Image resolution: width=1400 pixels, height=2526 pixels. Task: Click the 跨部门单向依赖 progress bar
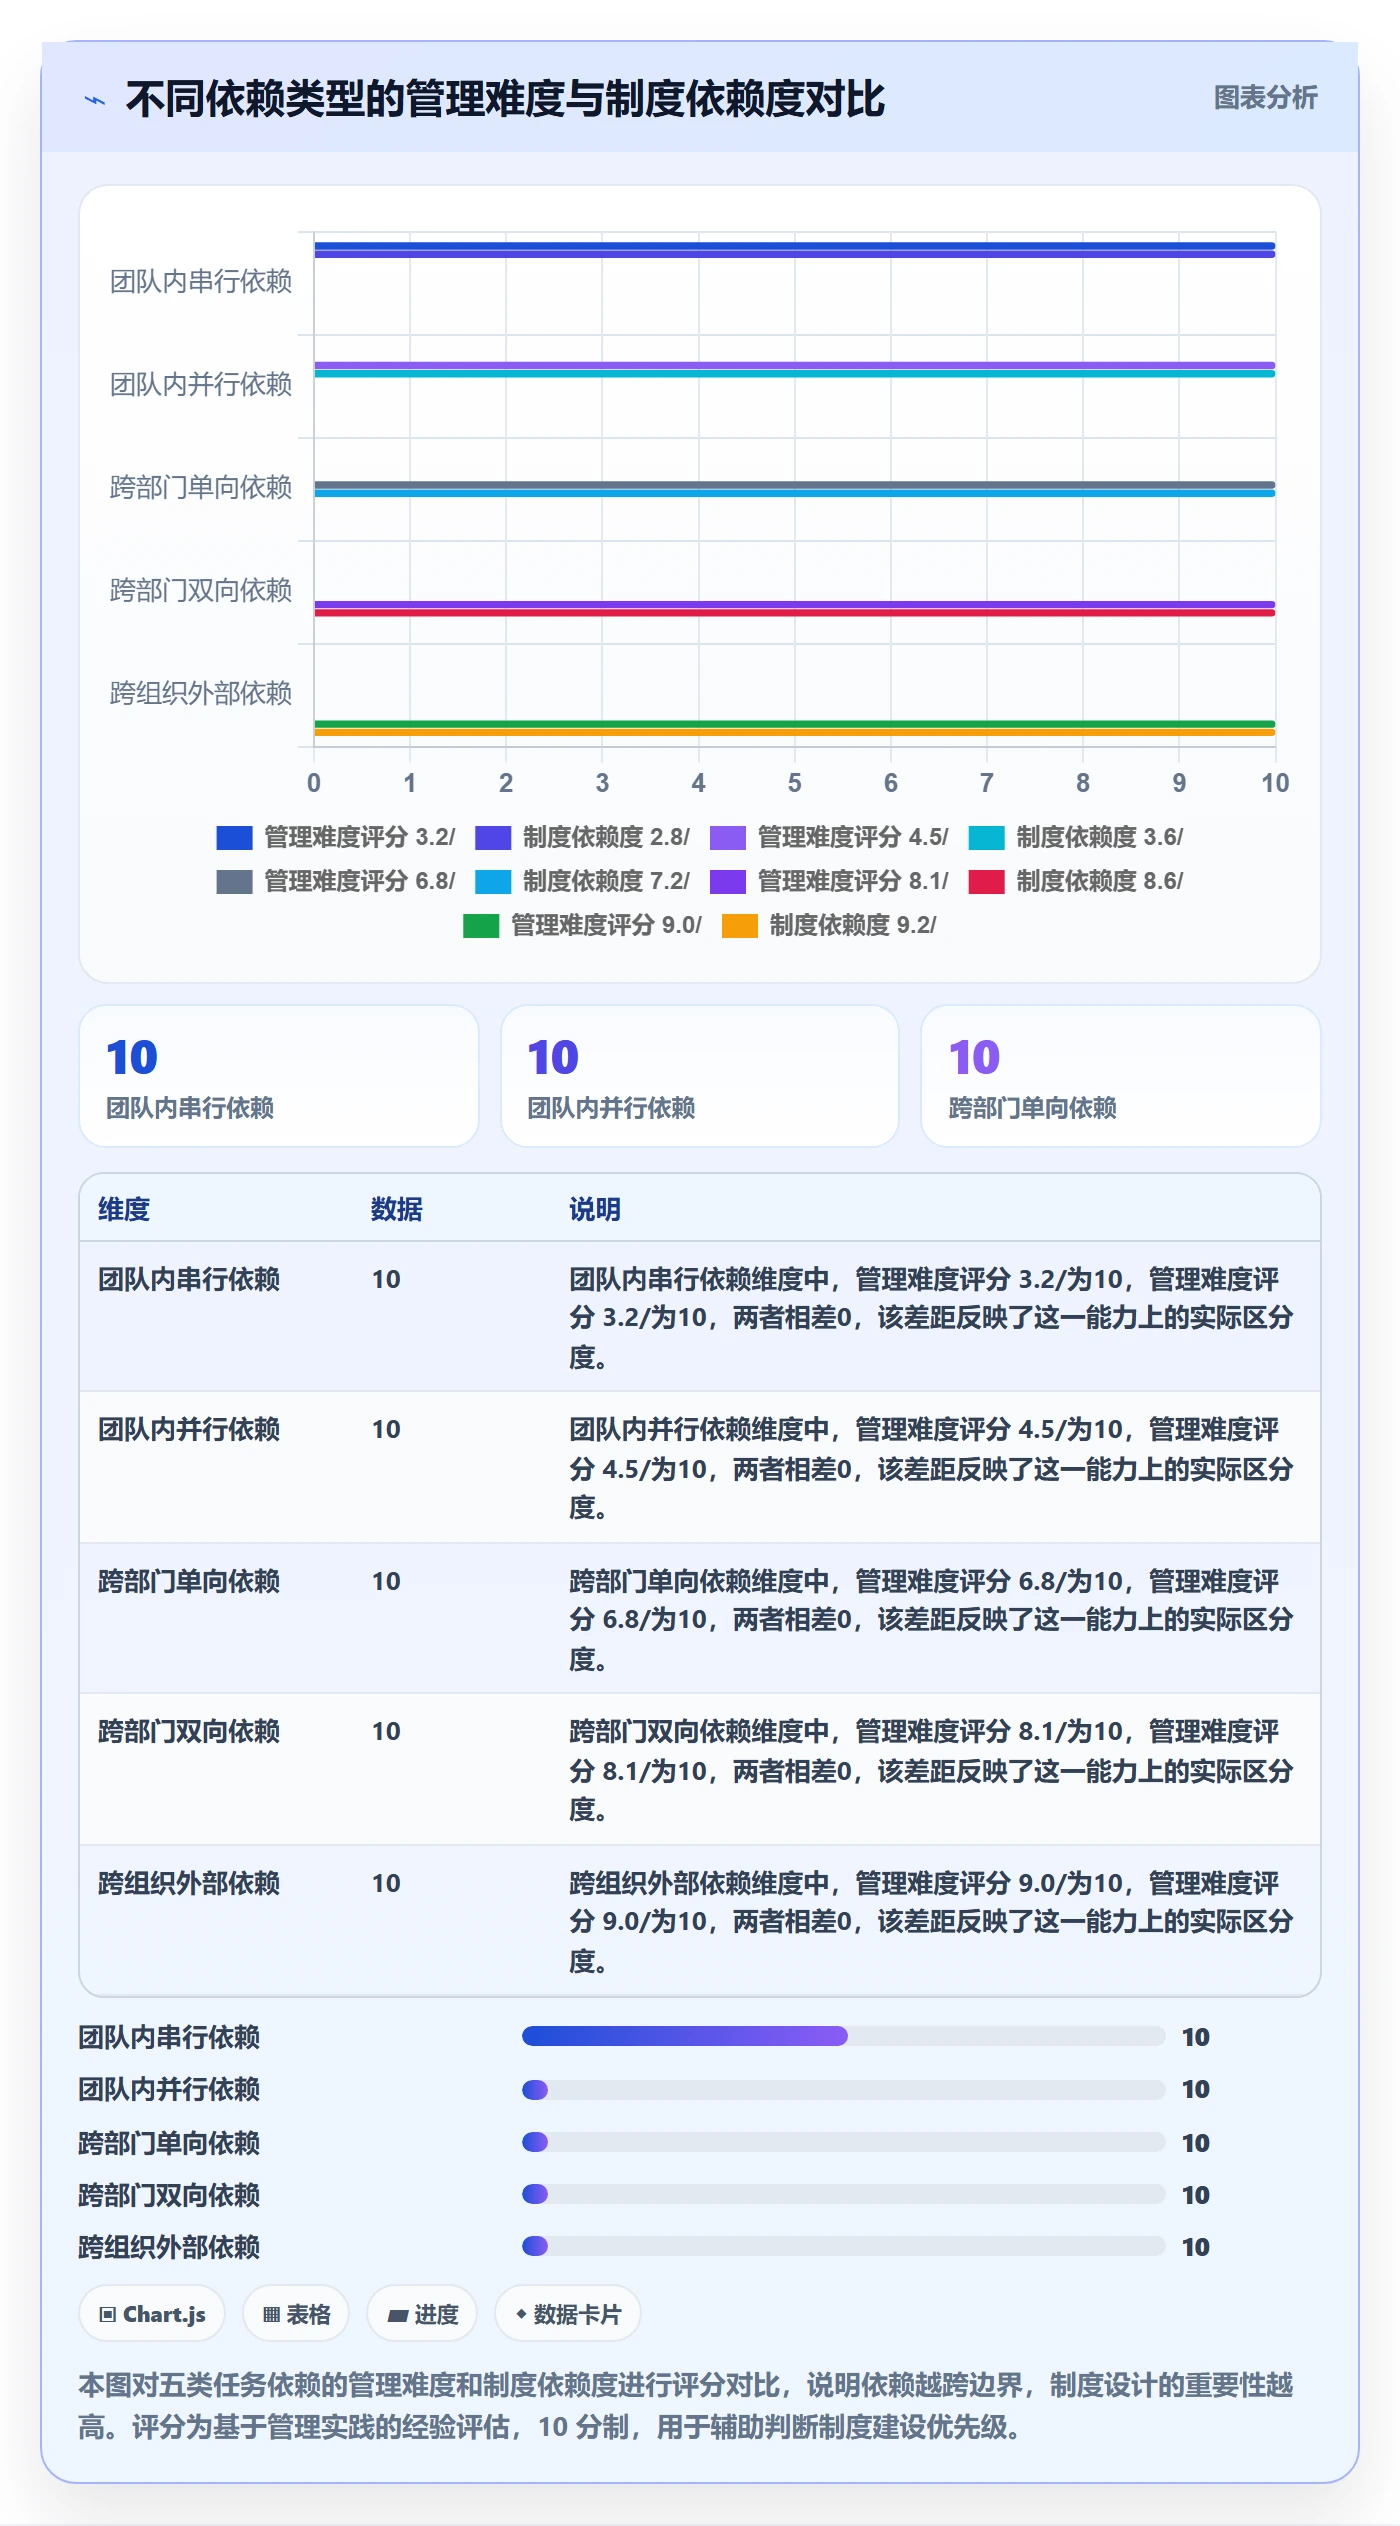tap(843, 2142)
